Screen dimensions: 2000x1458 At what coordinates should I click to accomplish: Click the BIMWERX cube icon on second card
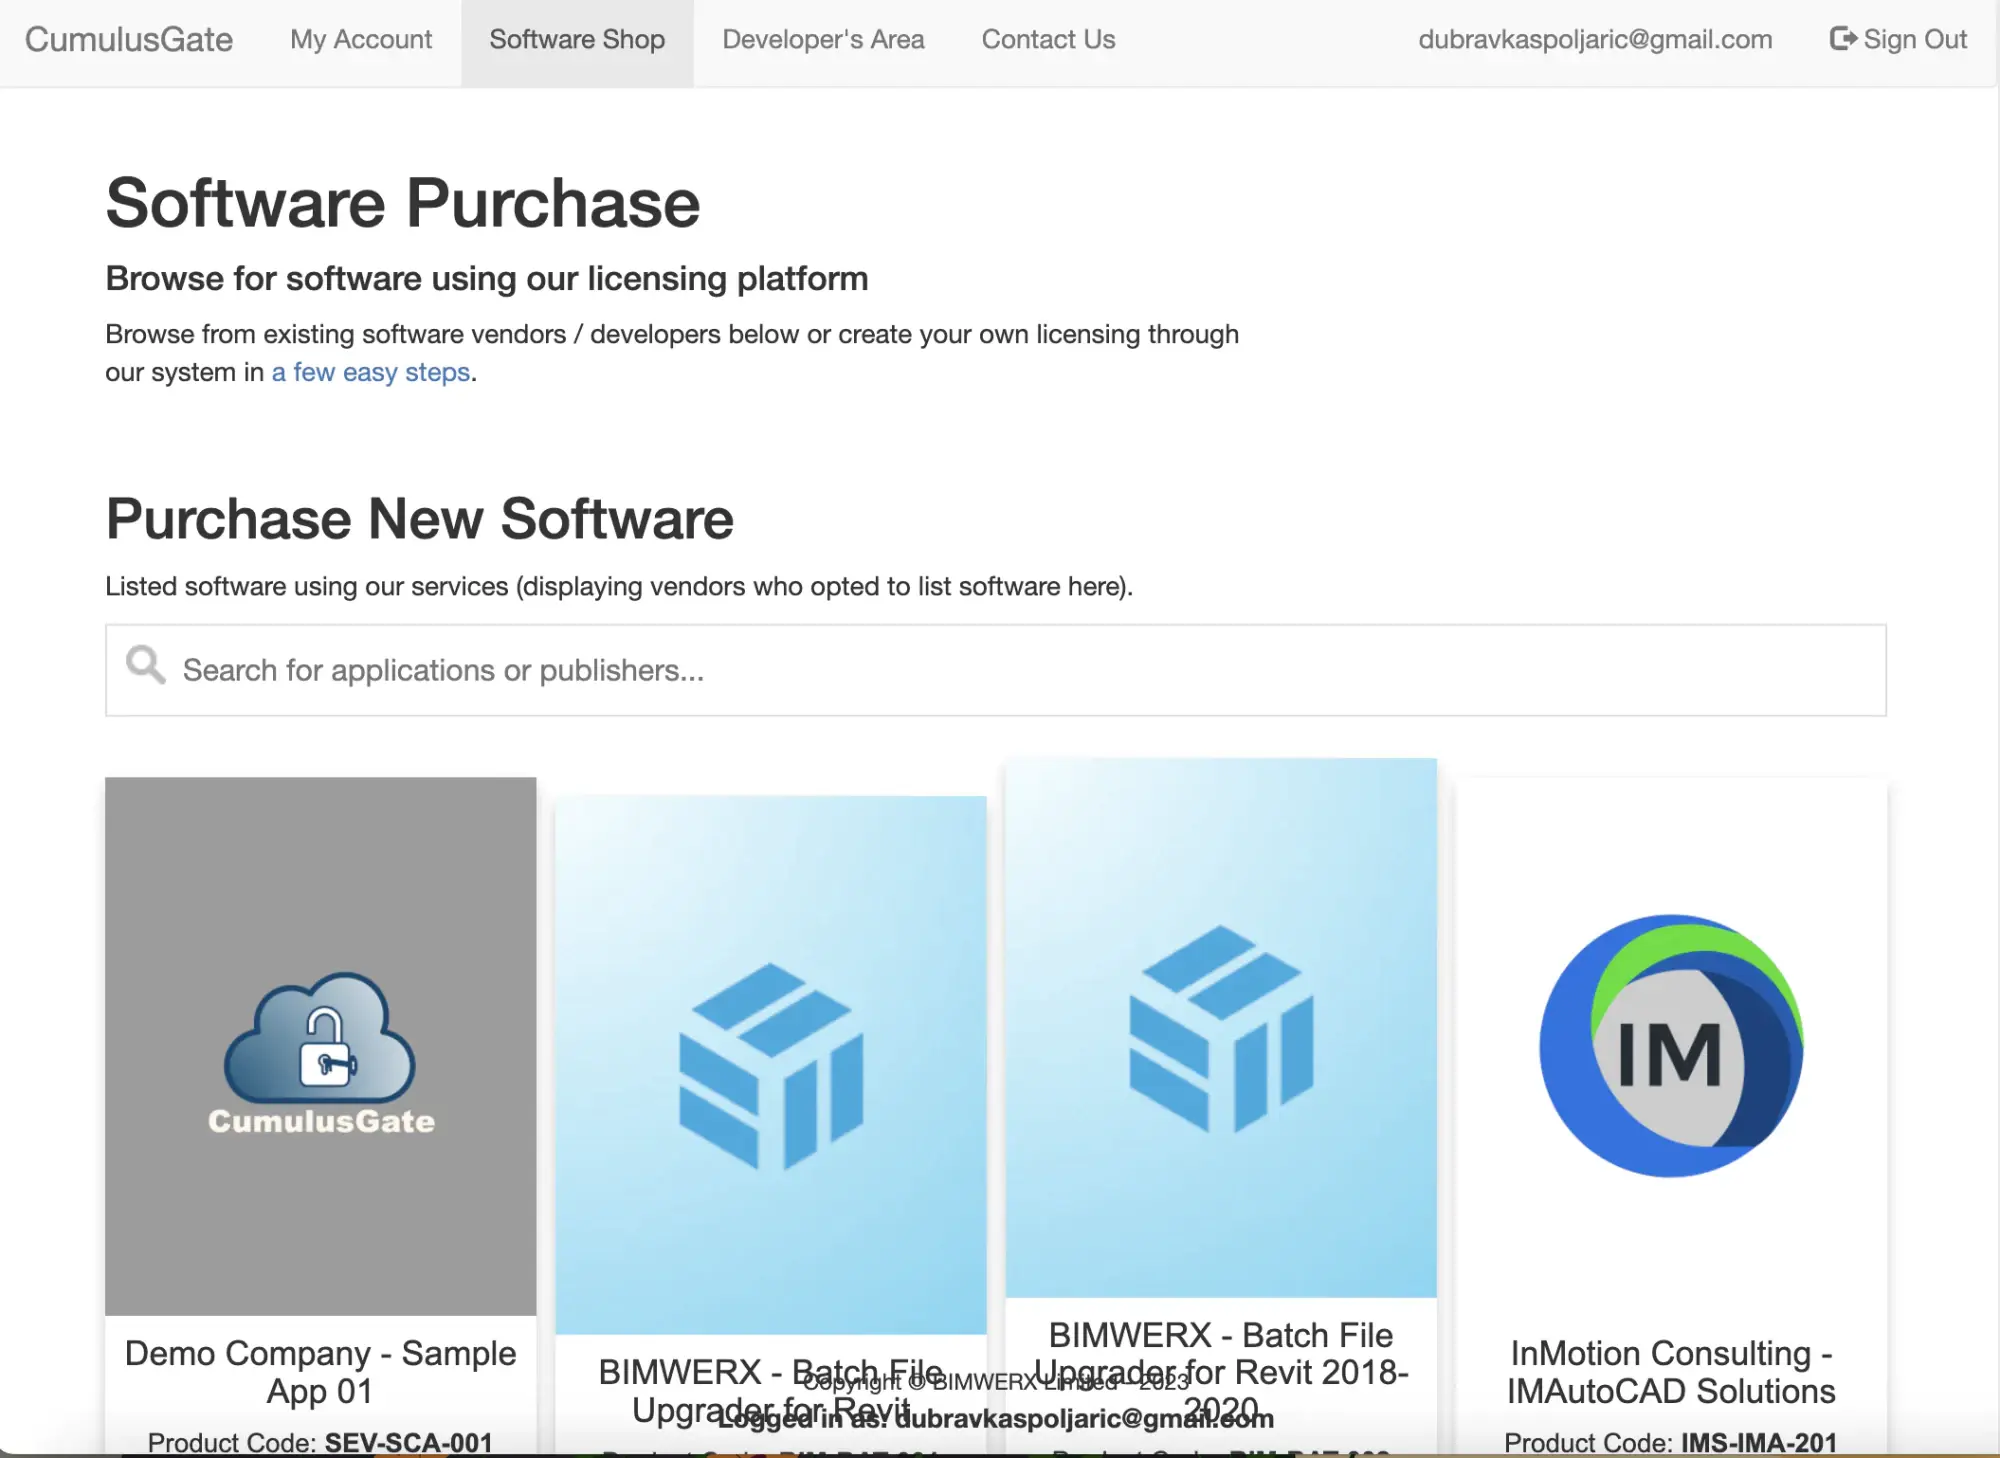point(770,1066)
